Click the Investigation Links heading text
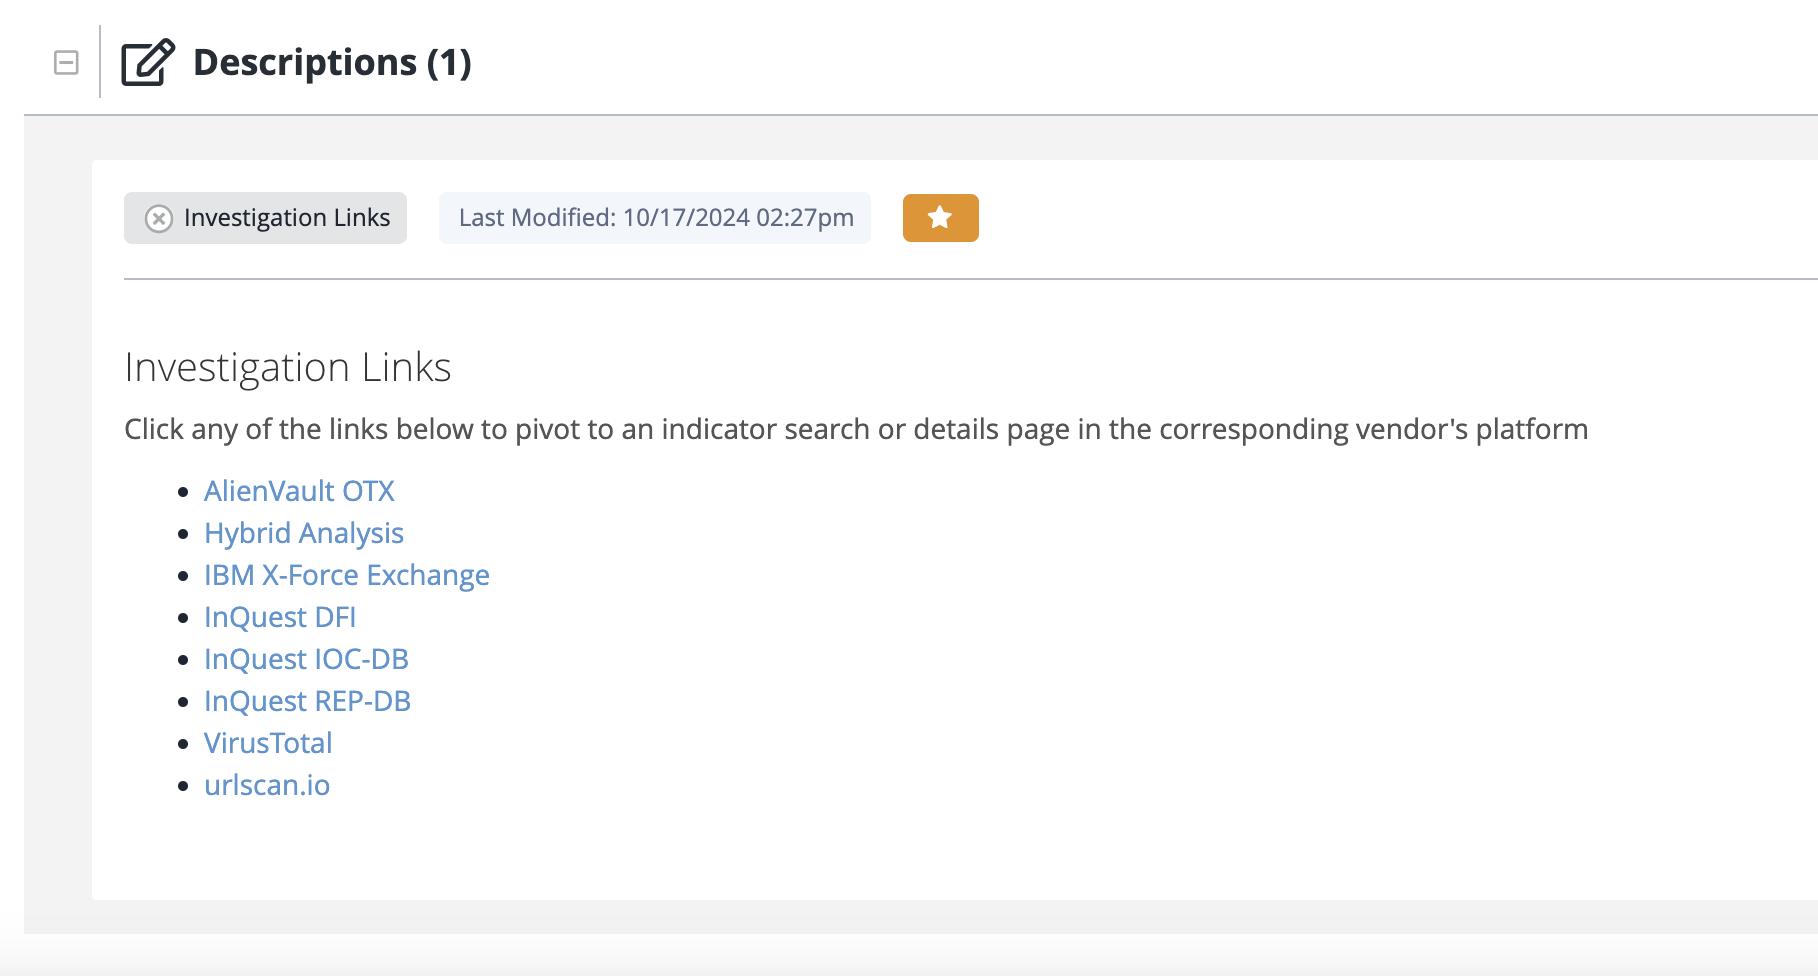 pos(288,367)
